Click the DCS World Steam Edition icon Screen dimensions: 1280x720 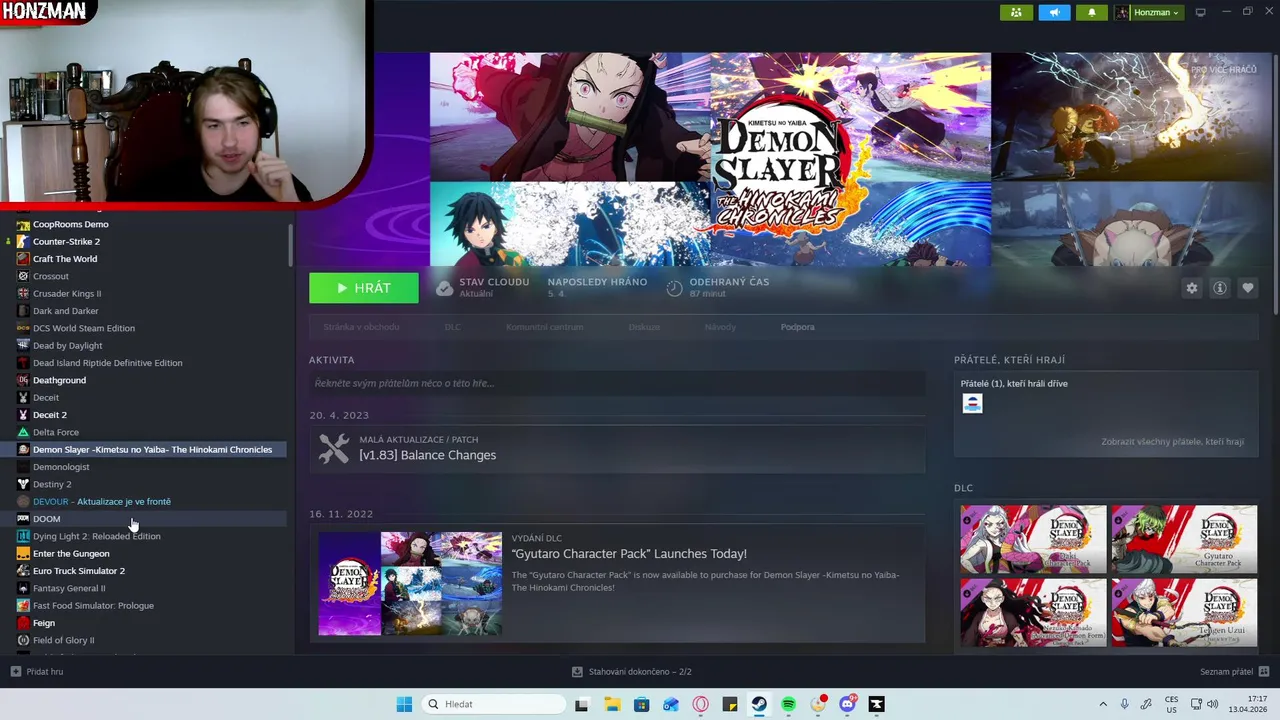23,328
